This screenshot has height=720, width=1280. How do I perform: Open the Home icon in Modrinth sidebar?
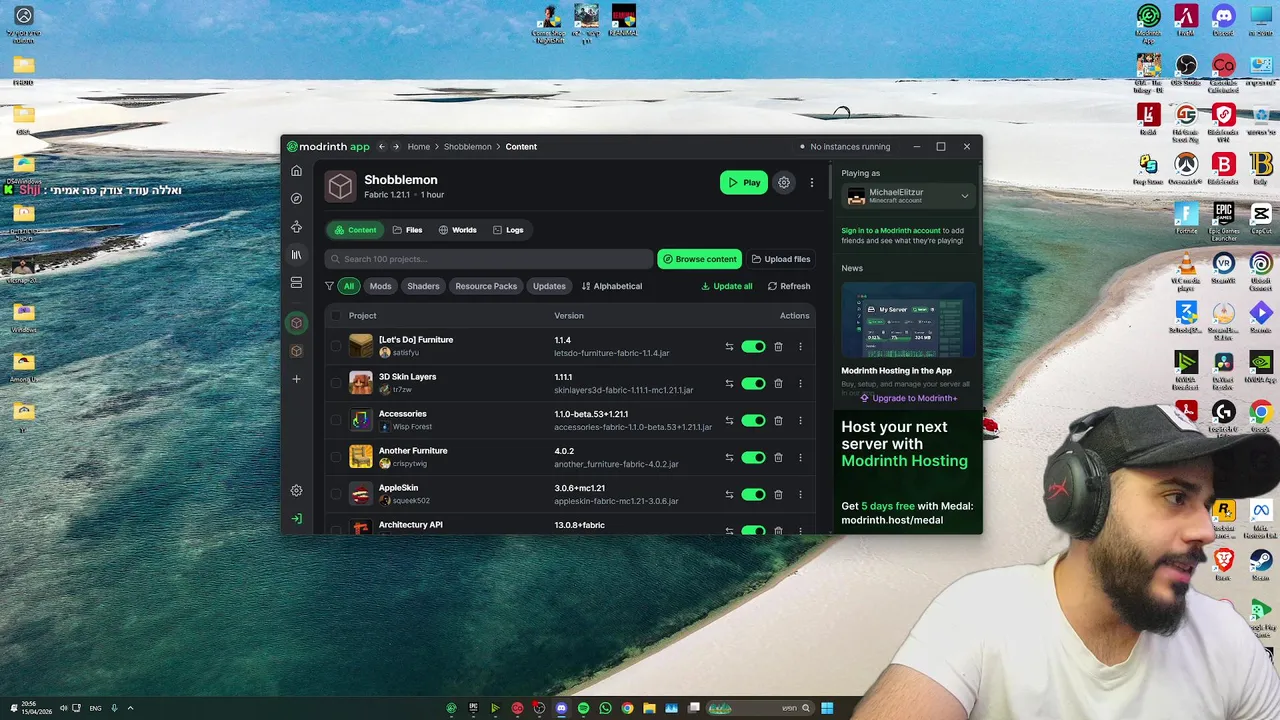296,171
